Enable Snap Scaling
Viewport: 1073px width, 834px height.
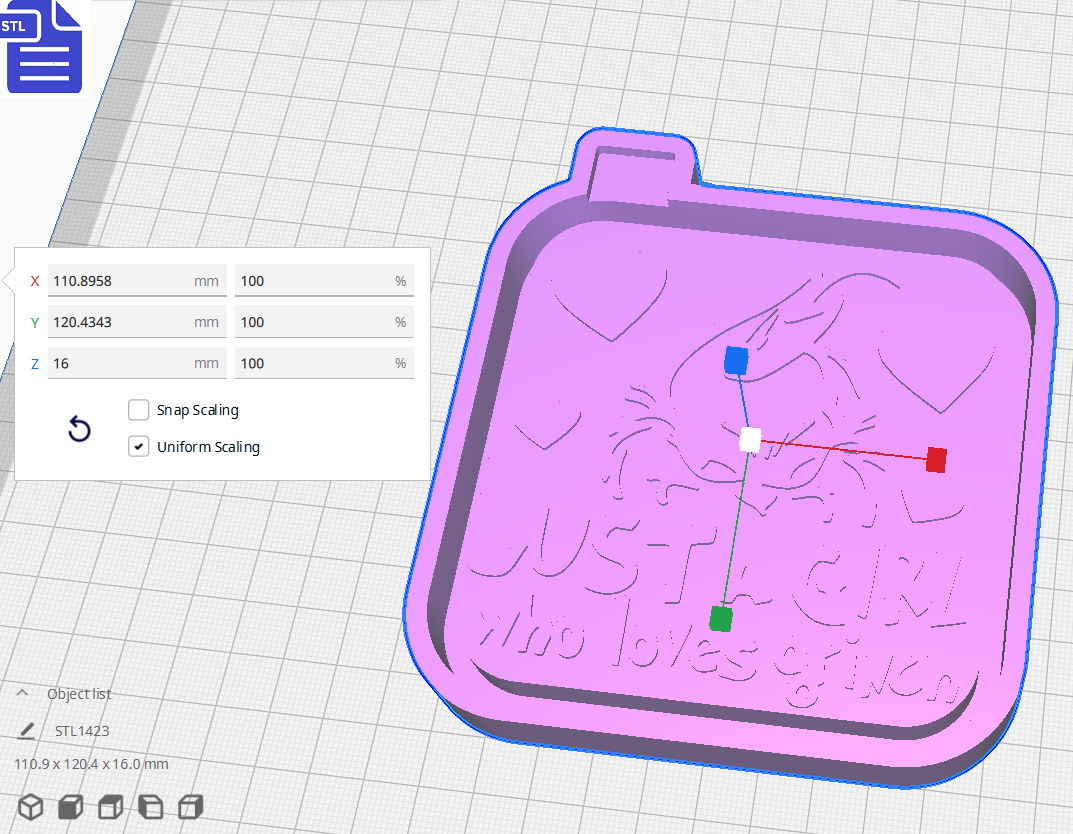coord(138,409)
